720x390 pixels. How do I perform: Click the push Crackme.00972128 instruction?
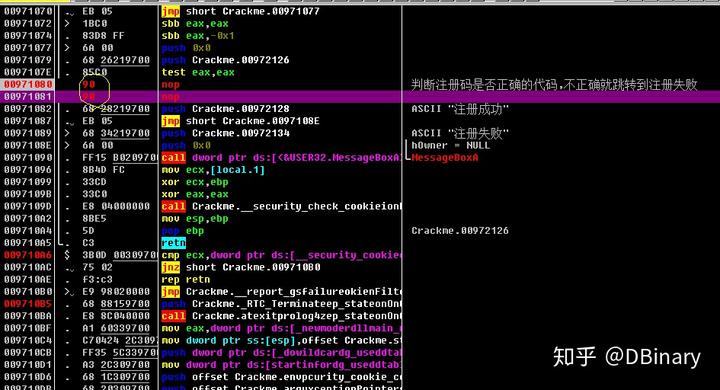point(225,109)
